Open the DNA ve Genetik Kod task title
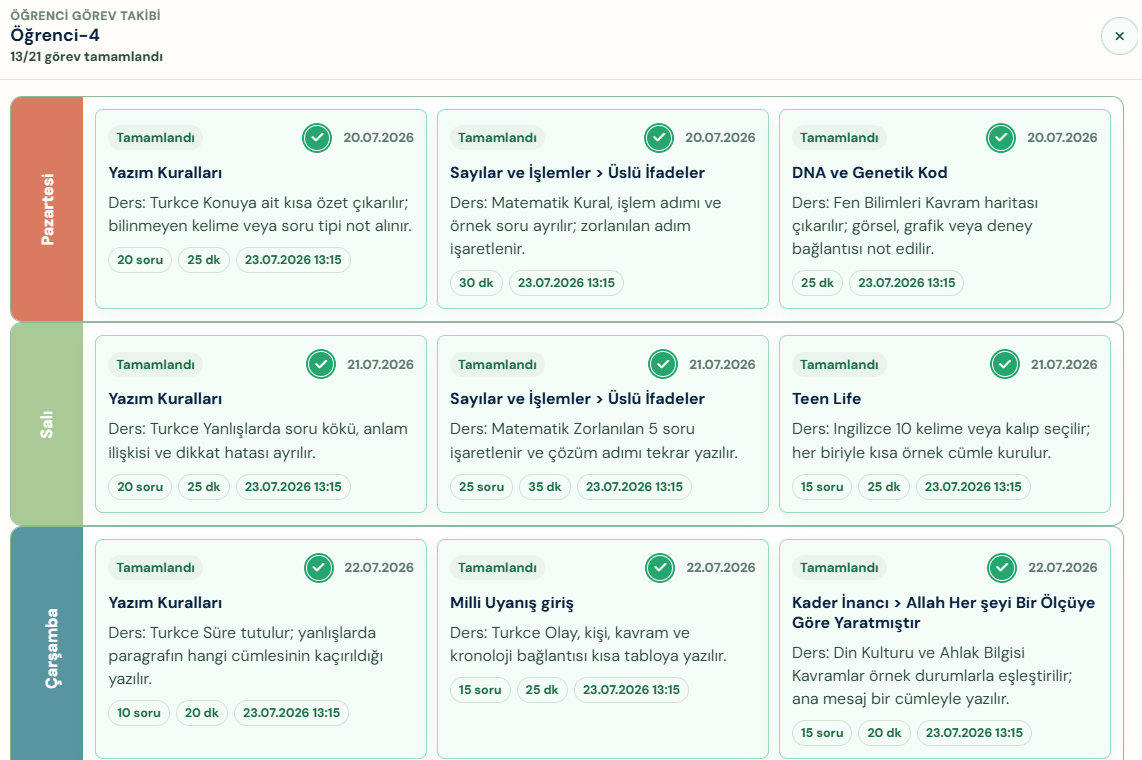1142x760 pixels. [870, 173]
